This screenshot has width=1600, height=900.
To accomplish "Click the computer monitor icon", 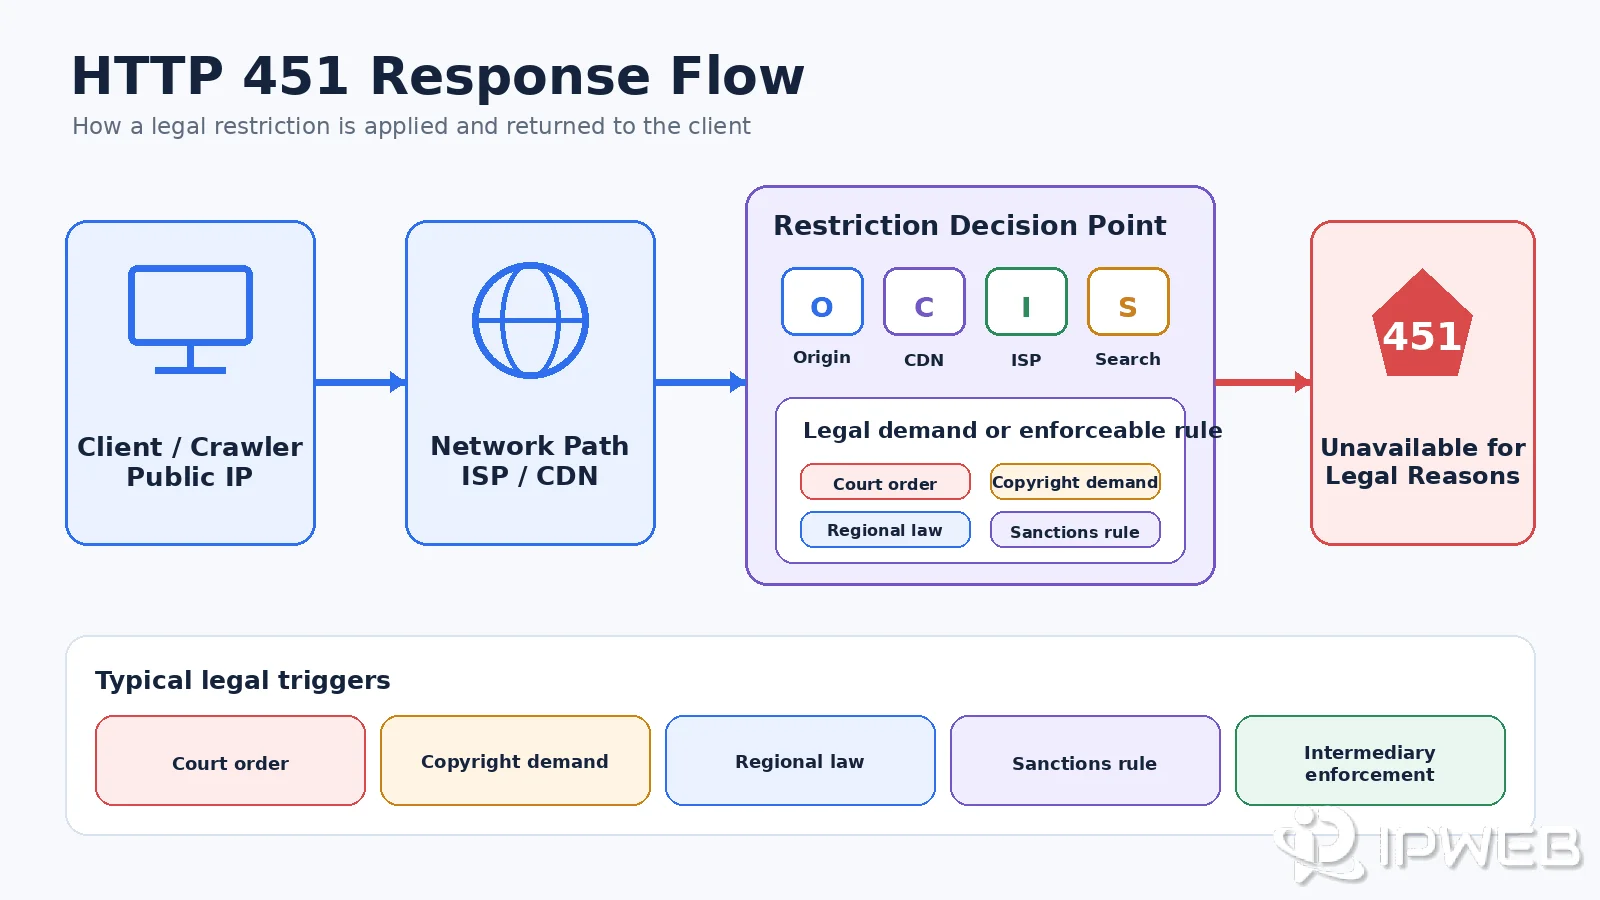I will [190, 320].
